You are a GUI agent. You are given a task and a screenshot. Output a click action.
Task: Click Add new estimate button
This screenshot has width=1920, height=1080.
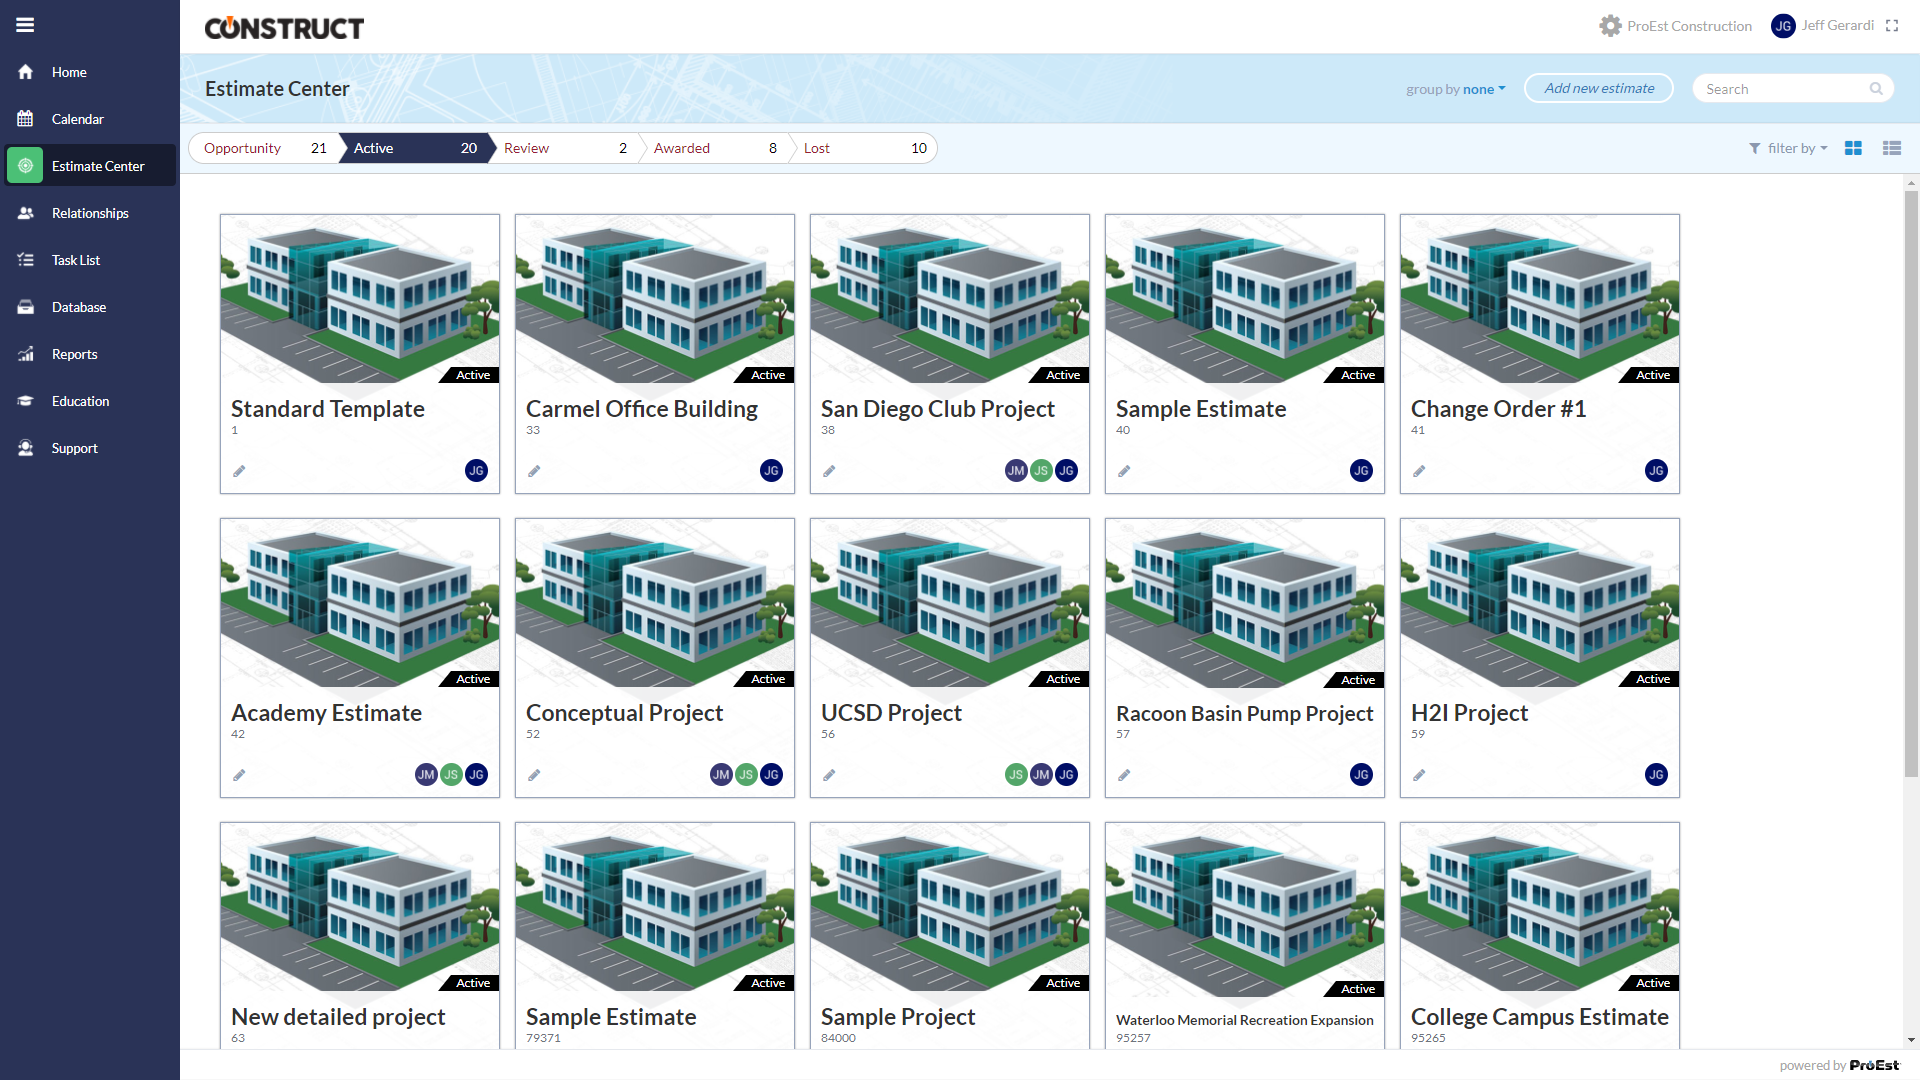point(1598,88)
